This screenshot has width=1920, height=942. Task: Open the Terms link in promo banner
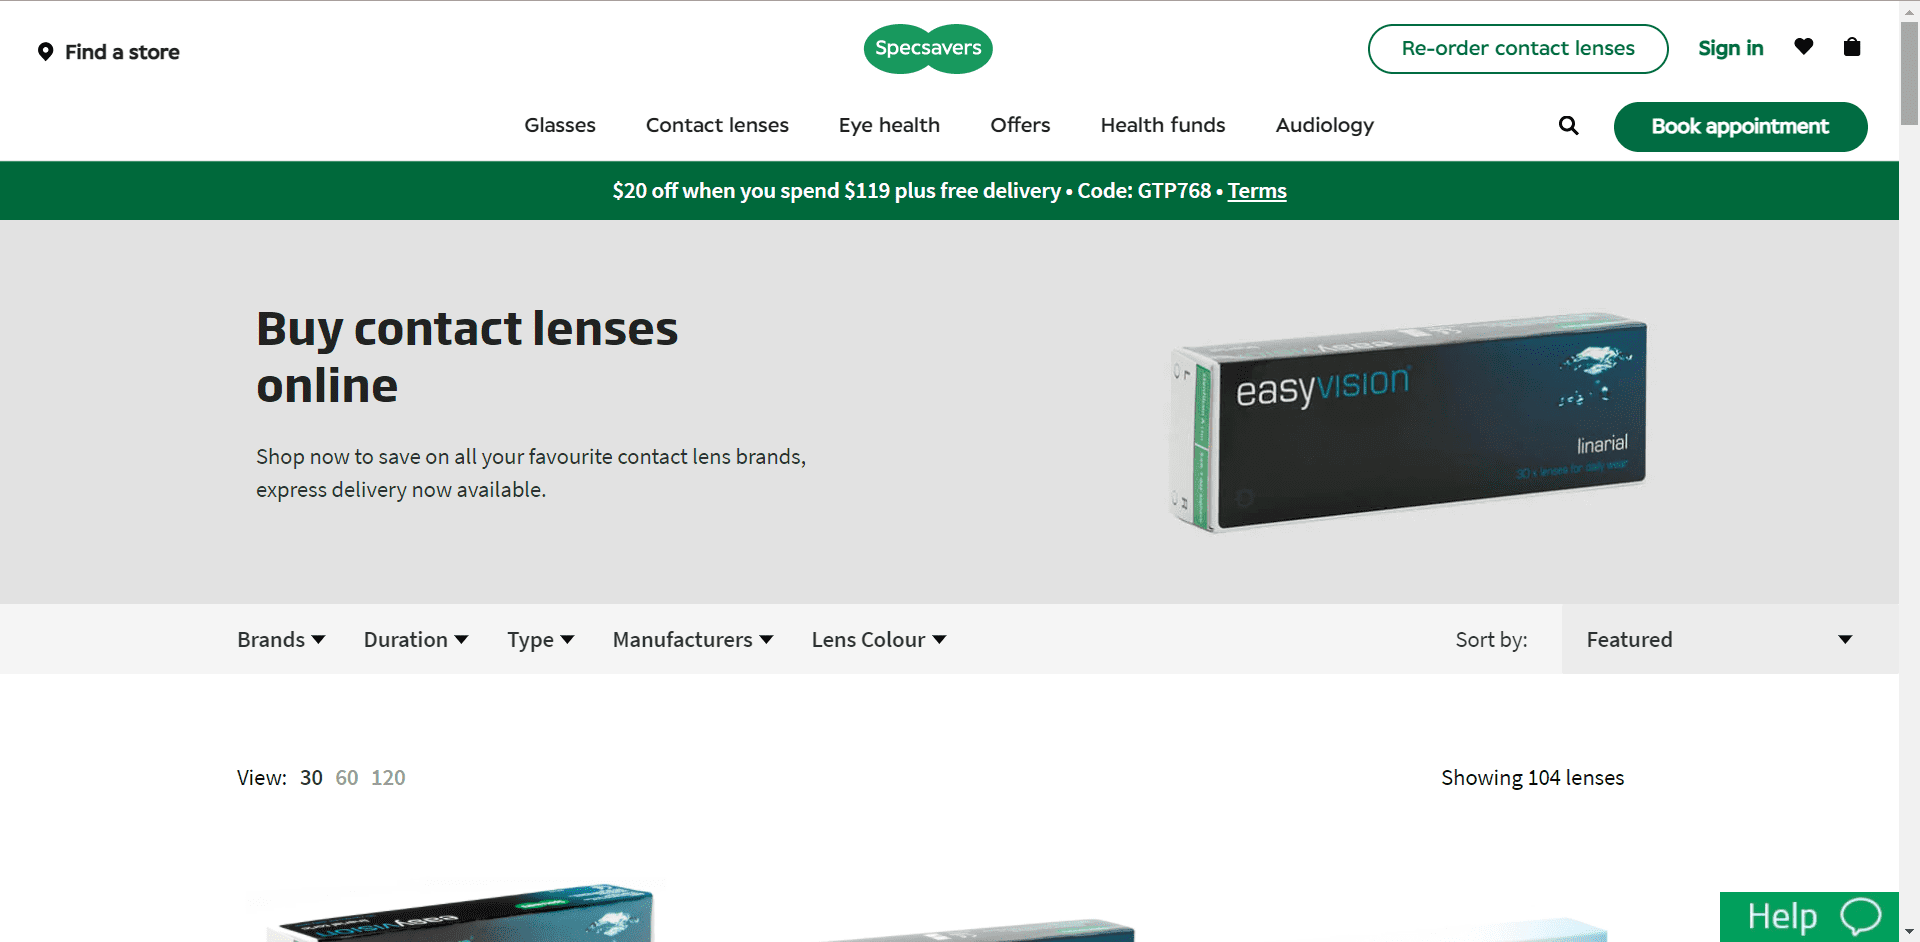coord(1257,191)
